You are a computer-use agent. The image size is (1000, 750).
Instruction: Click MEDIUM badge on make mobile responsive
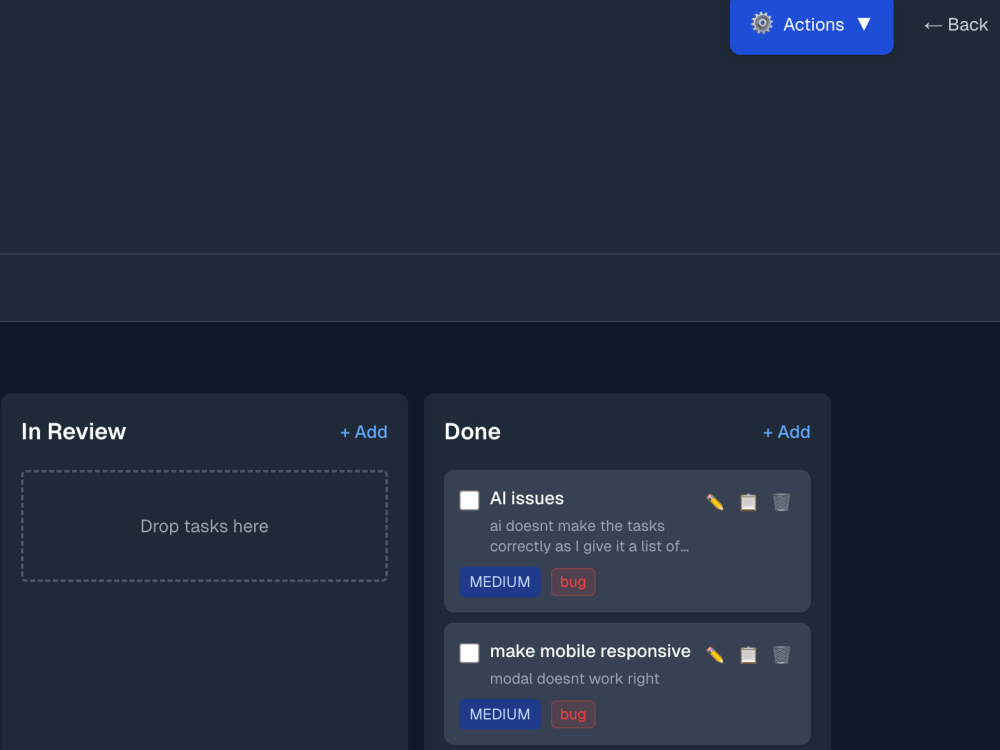[x=500, y=714]
